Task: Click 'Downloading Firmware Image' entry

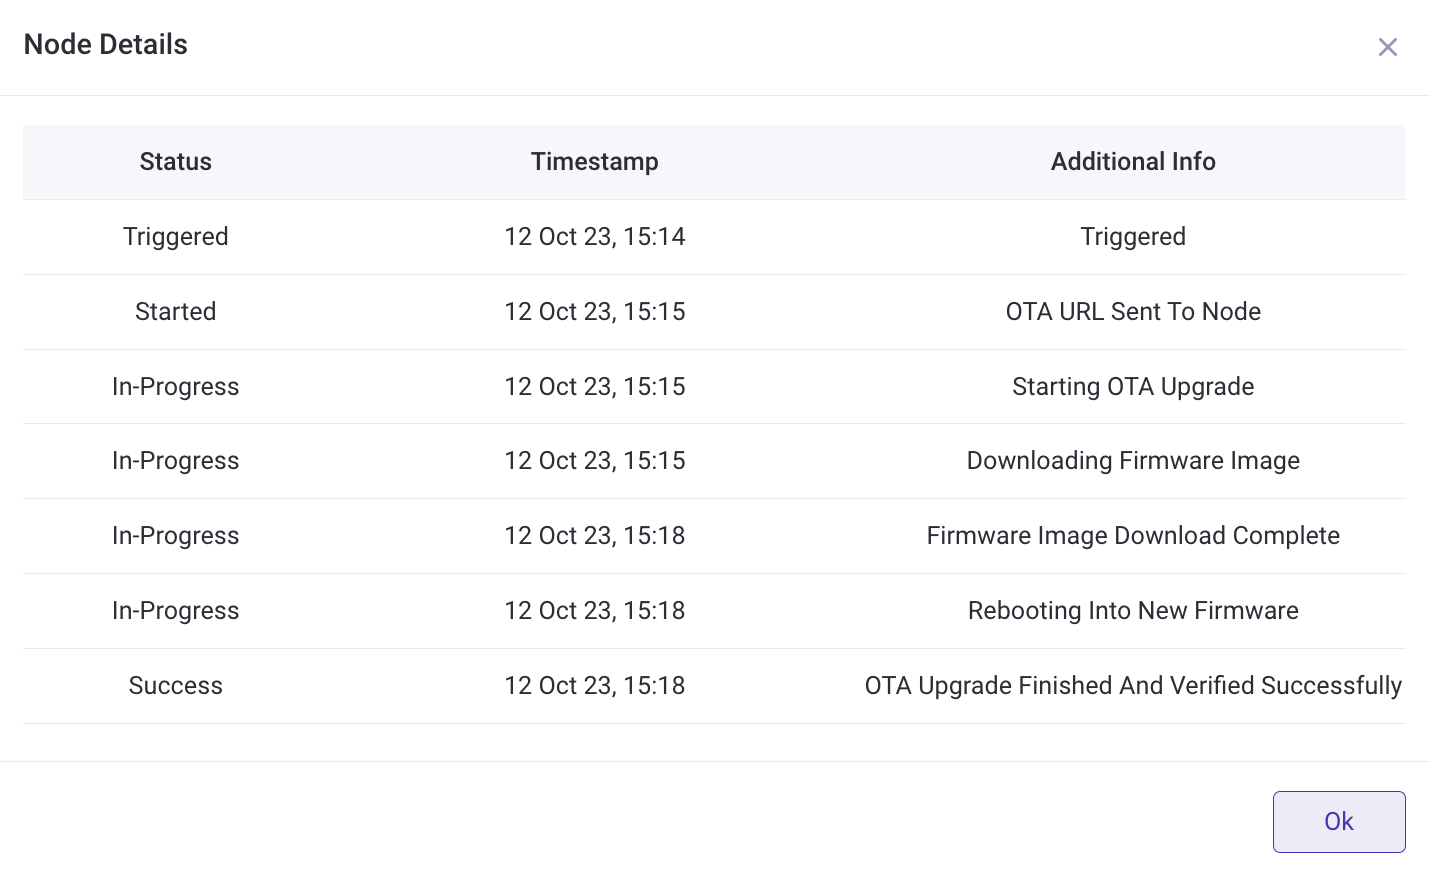Action: 1133,461
